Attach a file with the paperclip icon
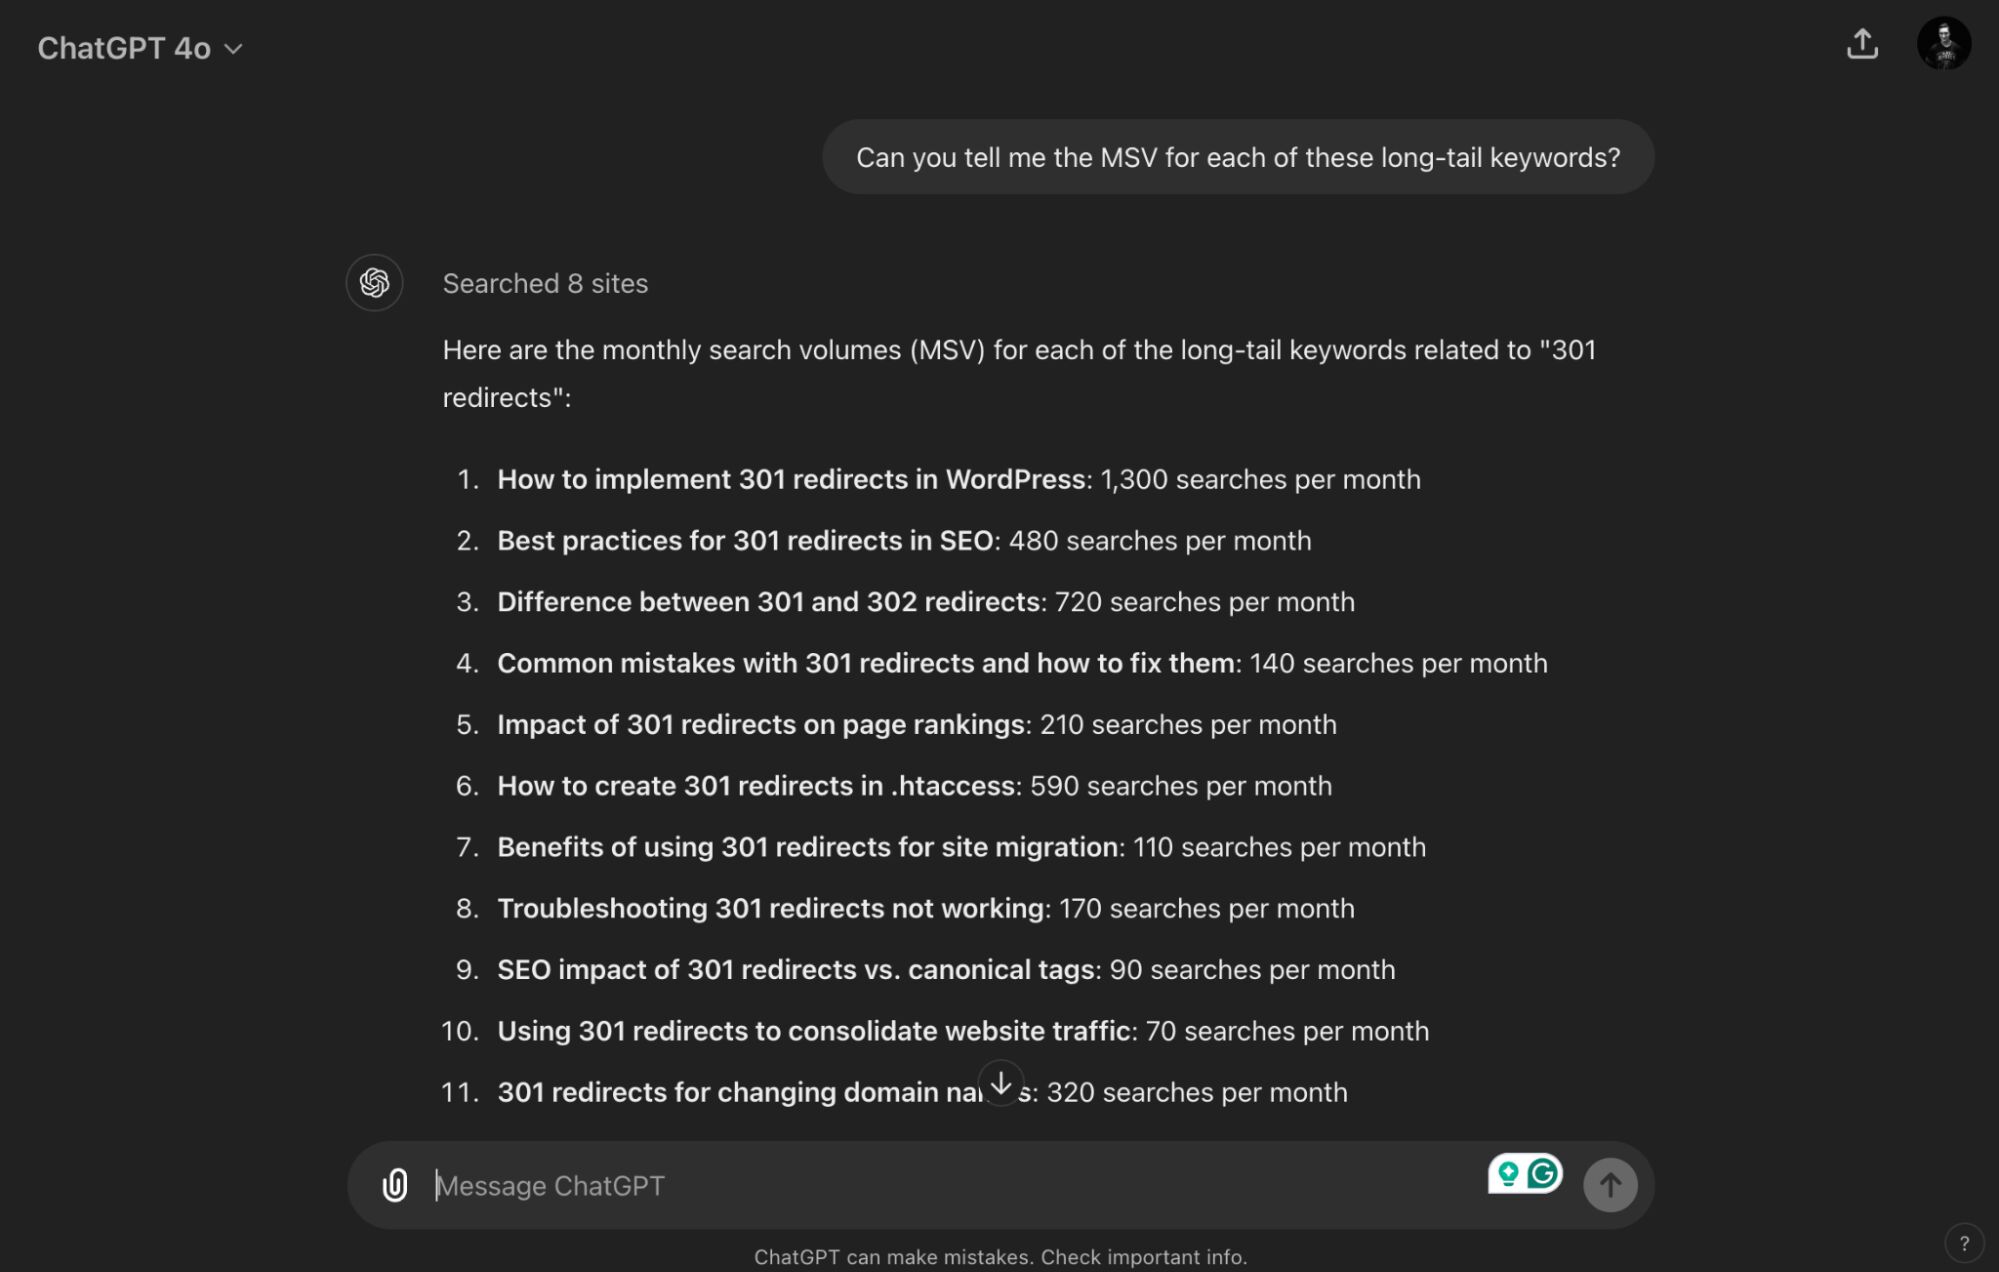 click(395, 1185)
